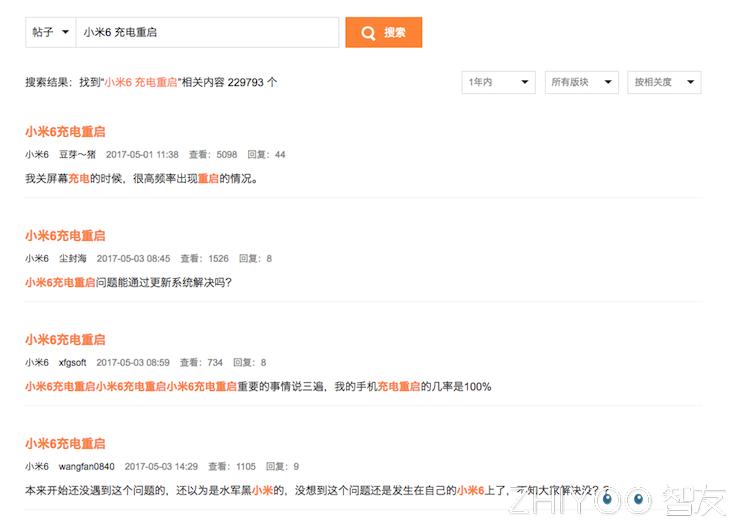Click the dropdown arrow beside 所有版块

[x=608, y=82]
